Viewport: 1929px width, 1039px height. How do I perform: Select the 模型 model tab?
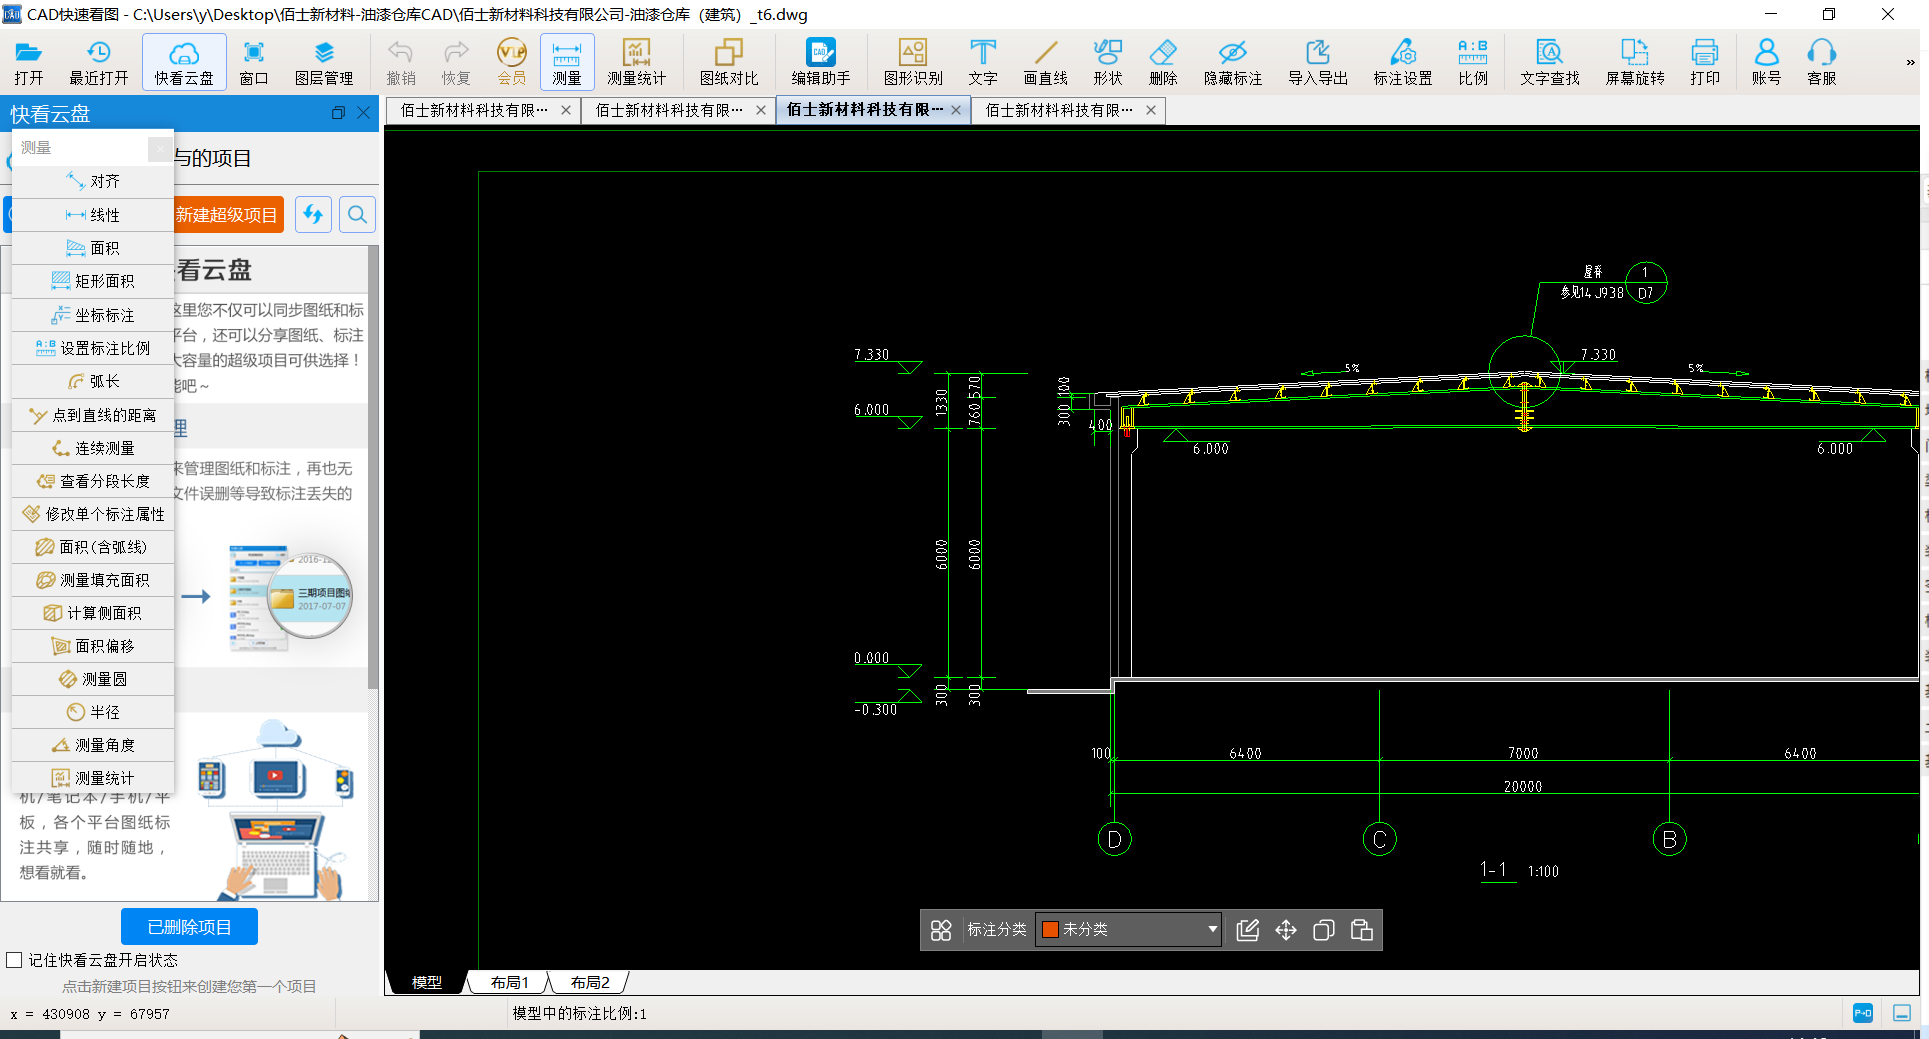(427, 983)
